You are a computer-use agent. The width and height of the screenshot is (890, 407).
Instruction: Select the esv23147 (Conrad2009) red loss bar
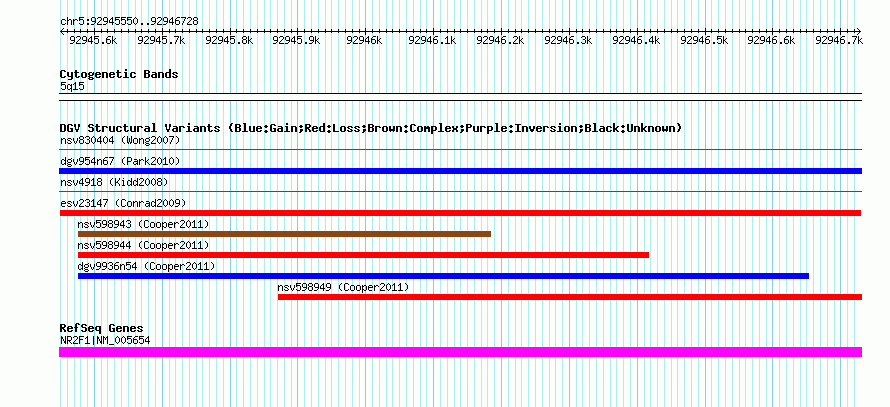click(460, 213)
